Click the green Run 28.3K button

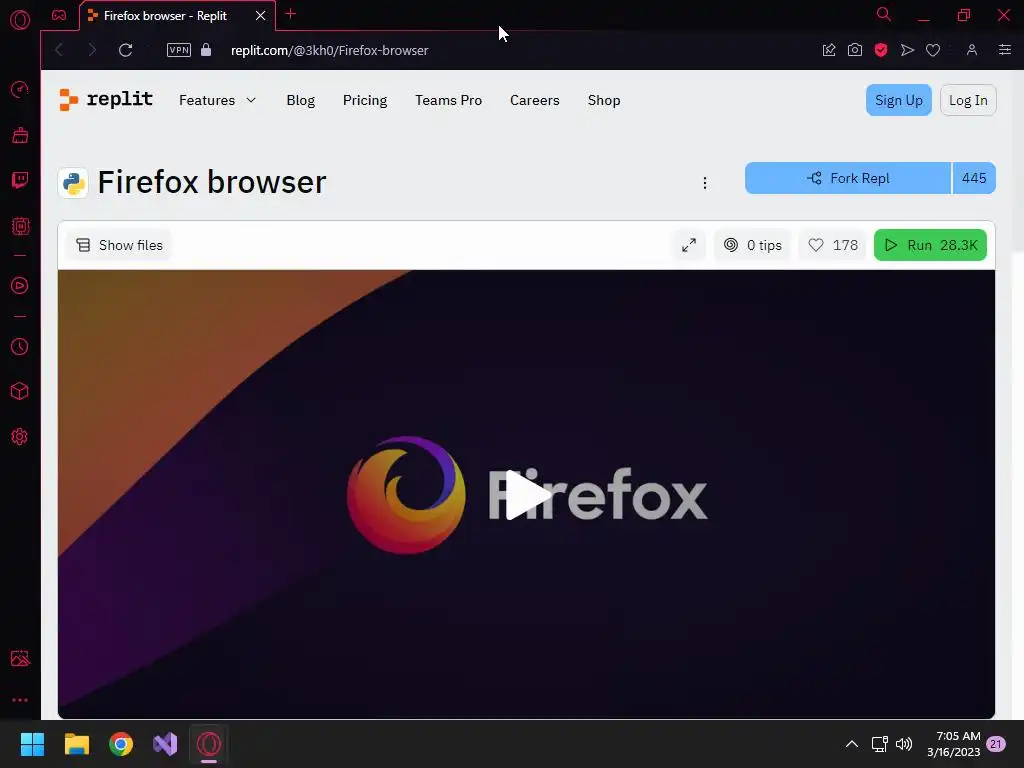(930, 246)
